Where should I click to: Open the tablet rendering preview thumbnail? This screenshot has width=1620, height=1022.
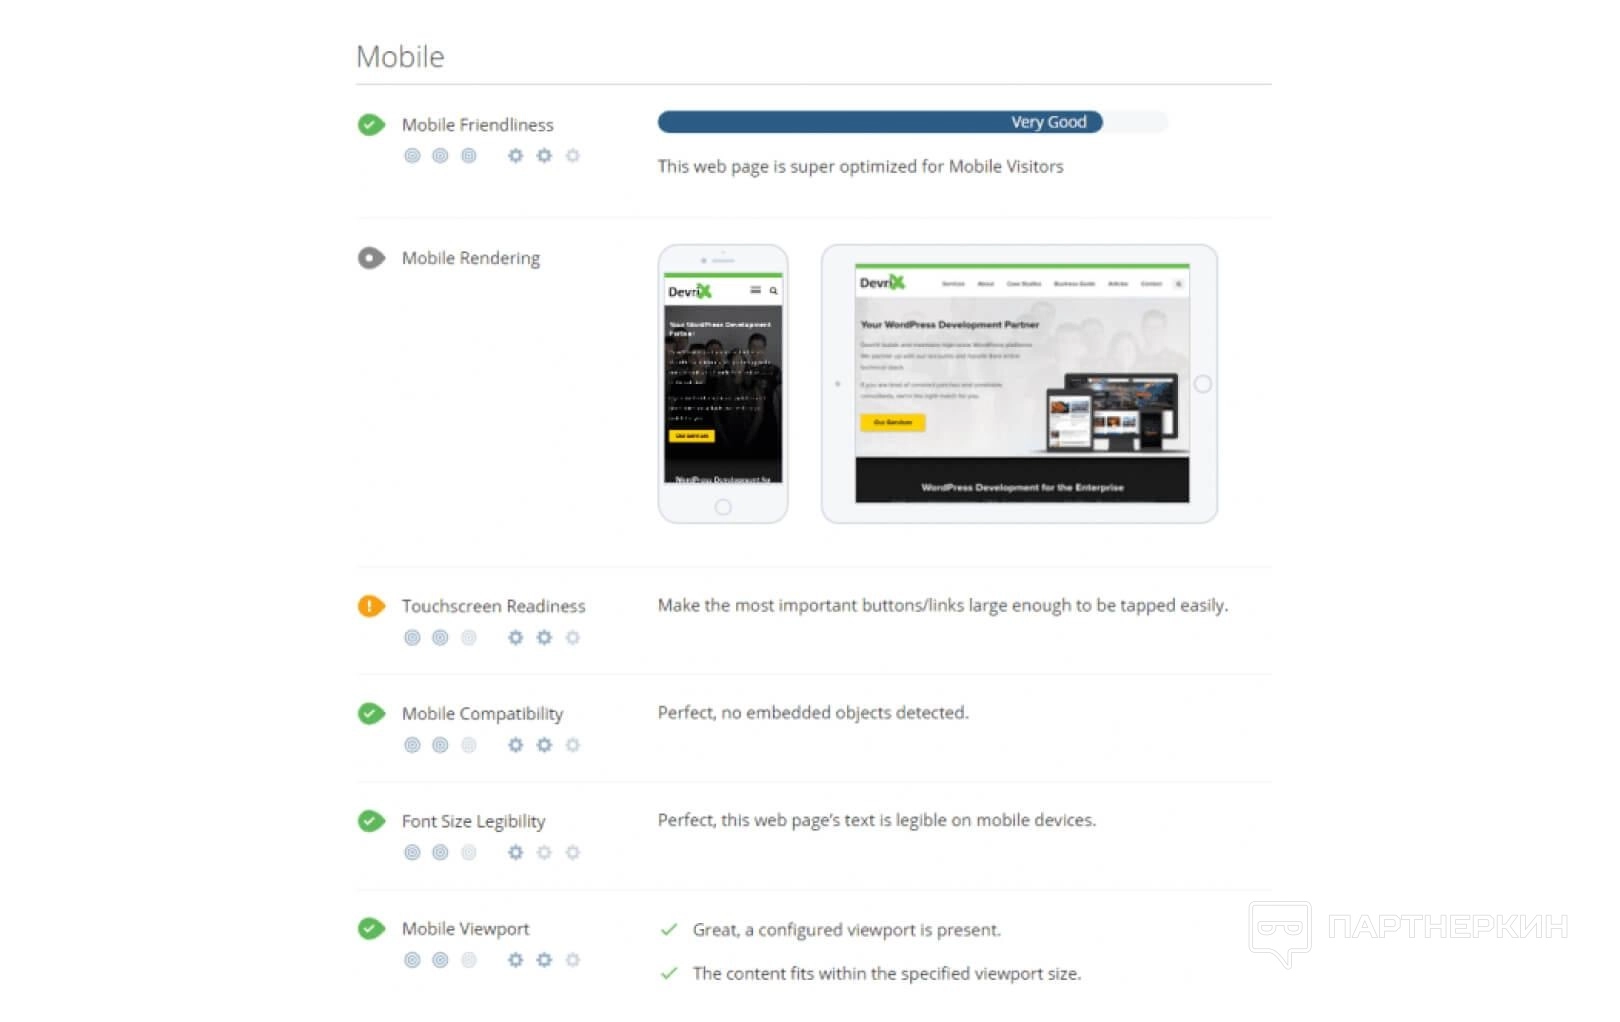(1019, 384)
